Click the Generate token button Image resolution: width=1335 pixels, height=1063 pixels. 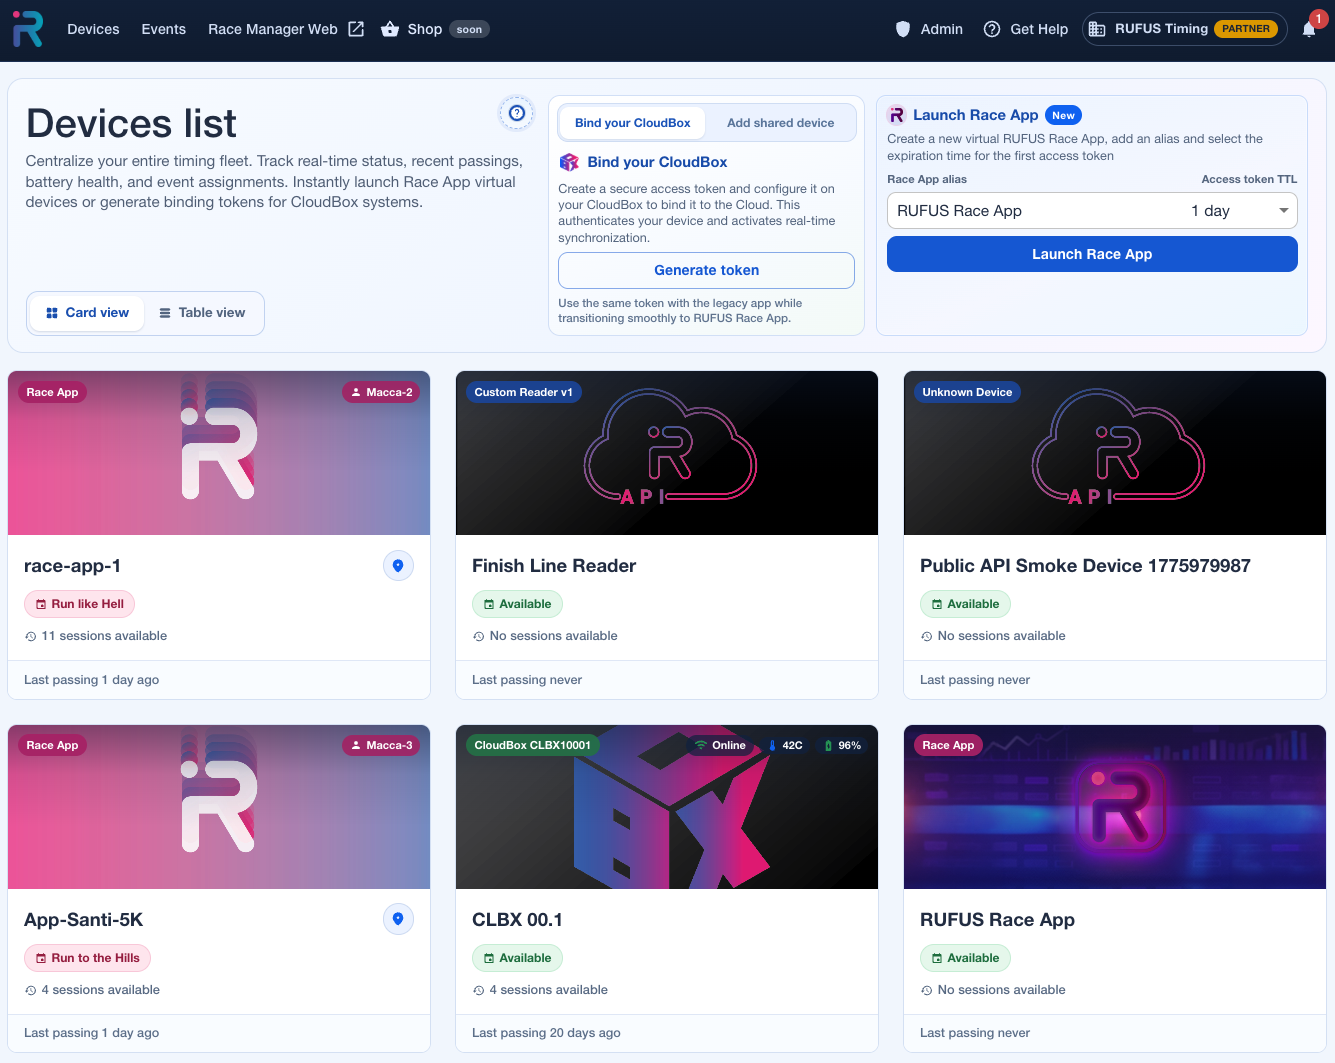click(x=706, y=270)
